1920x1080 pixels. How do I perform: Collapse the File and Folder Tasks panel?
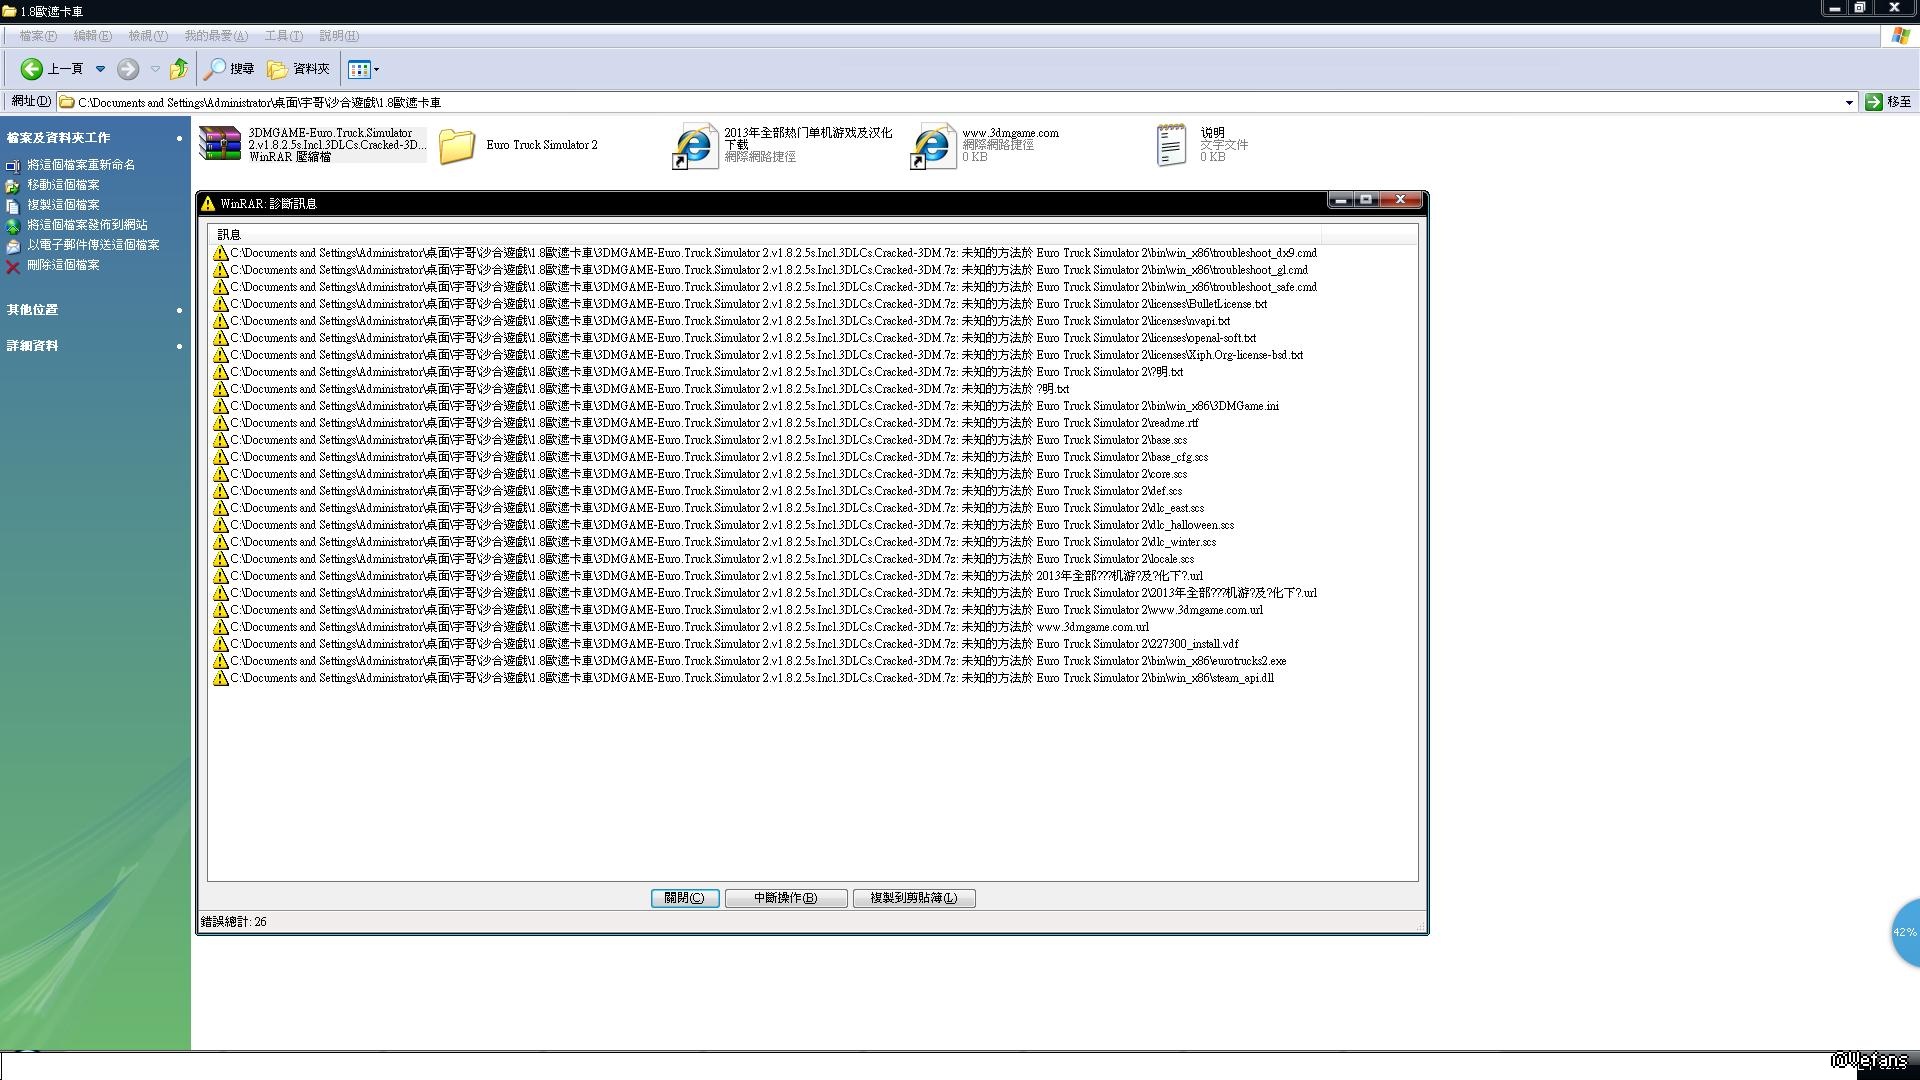(179, 138)
